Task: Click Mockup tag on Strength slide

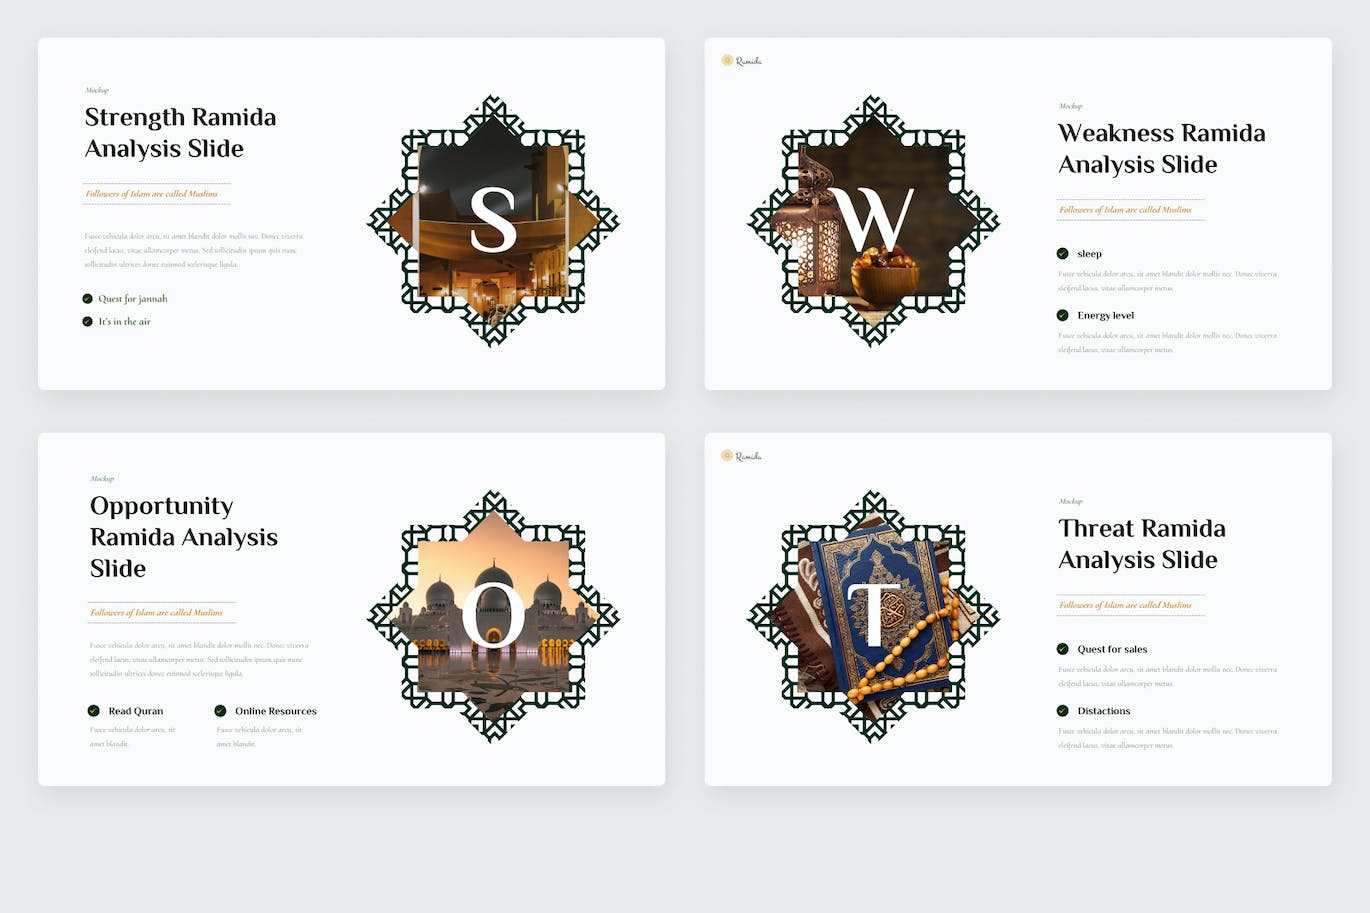Action: [97, 90]
